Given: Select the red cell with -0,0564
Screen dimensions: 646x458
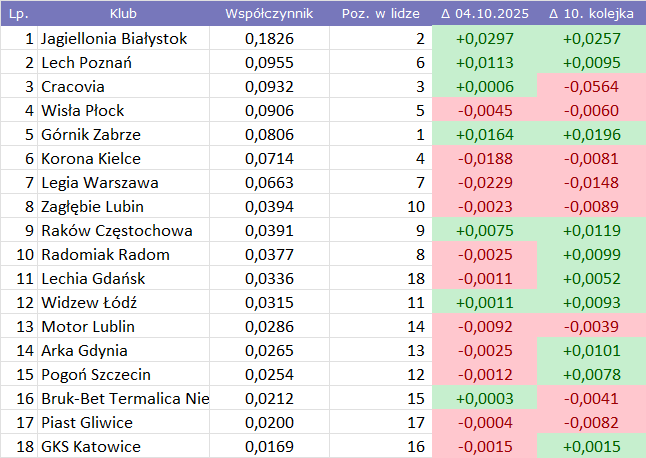Looking at the screenshot, I should pyautogui.click(x=592, y=87).
